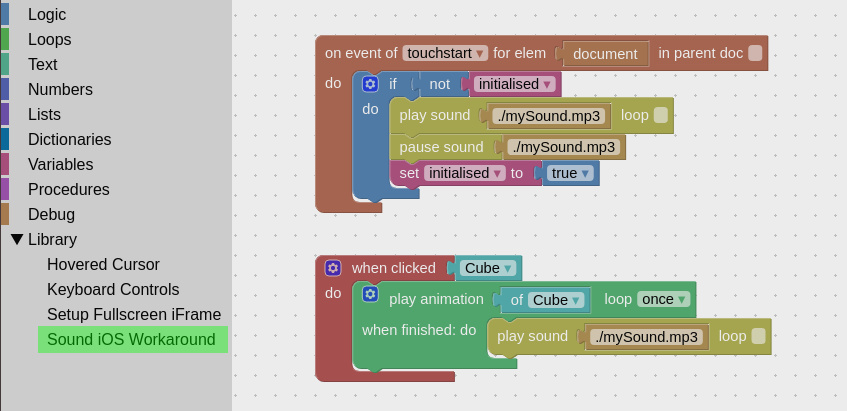
Task: Click the document text field in event block
Action: click(x=605, y=54)
